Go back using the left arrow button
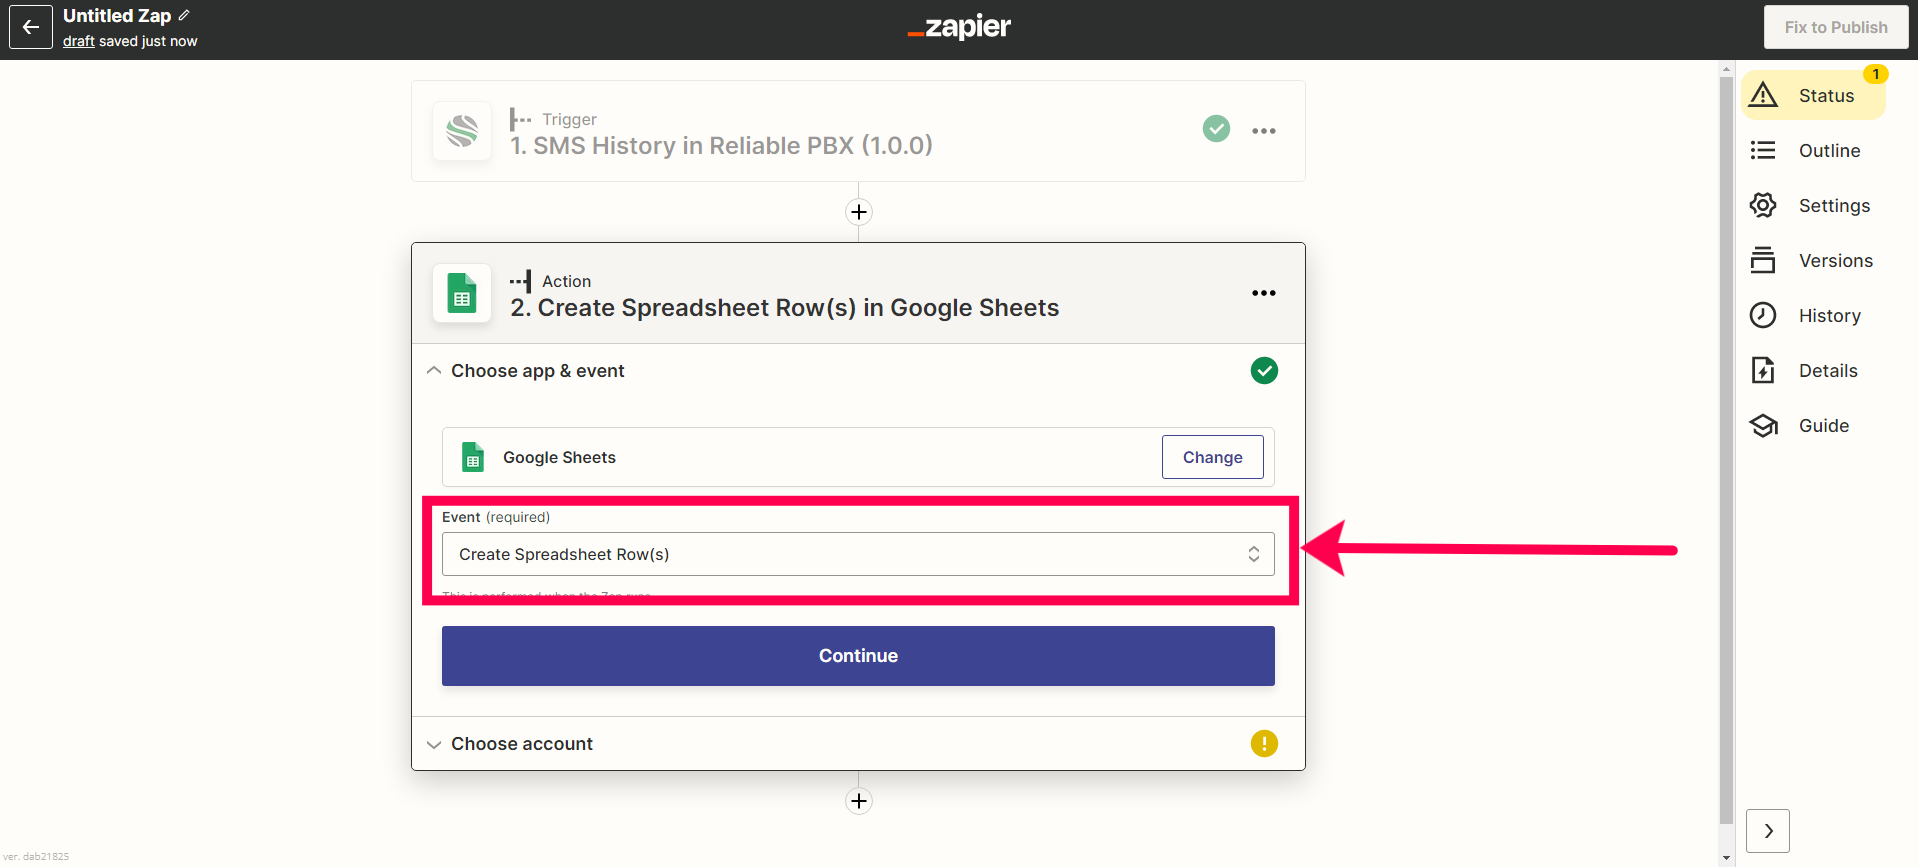1918x867 pixels. (31, 27)
